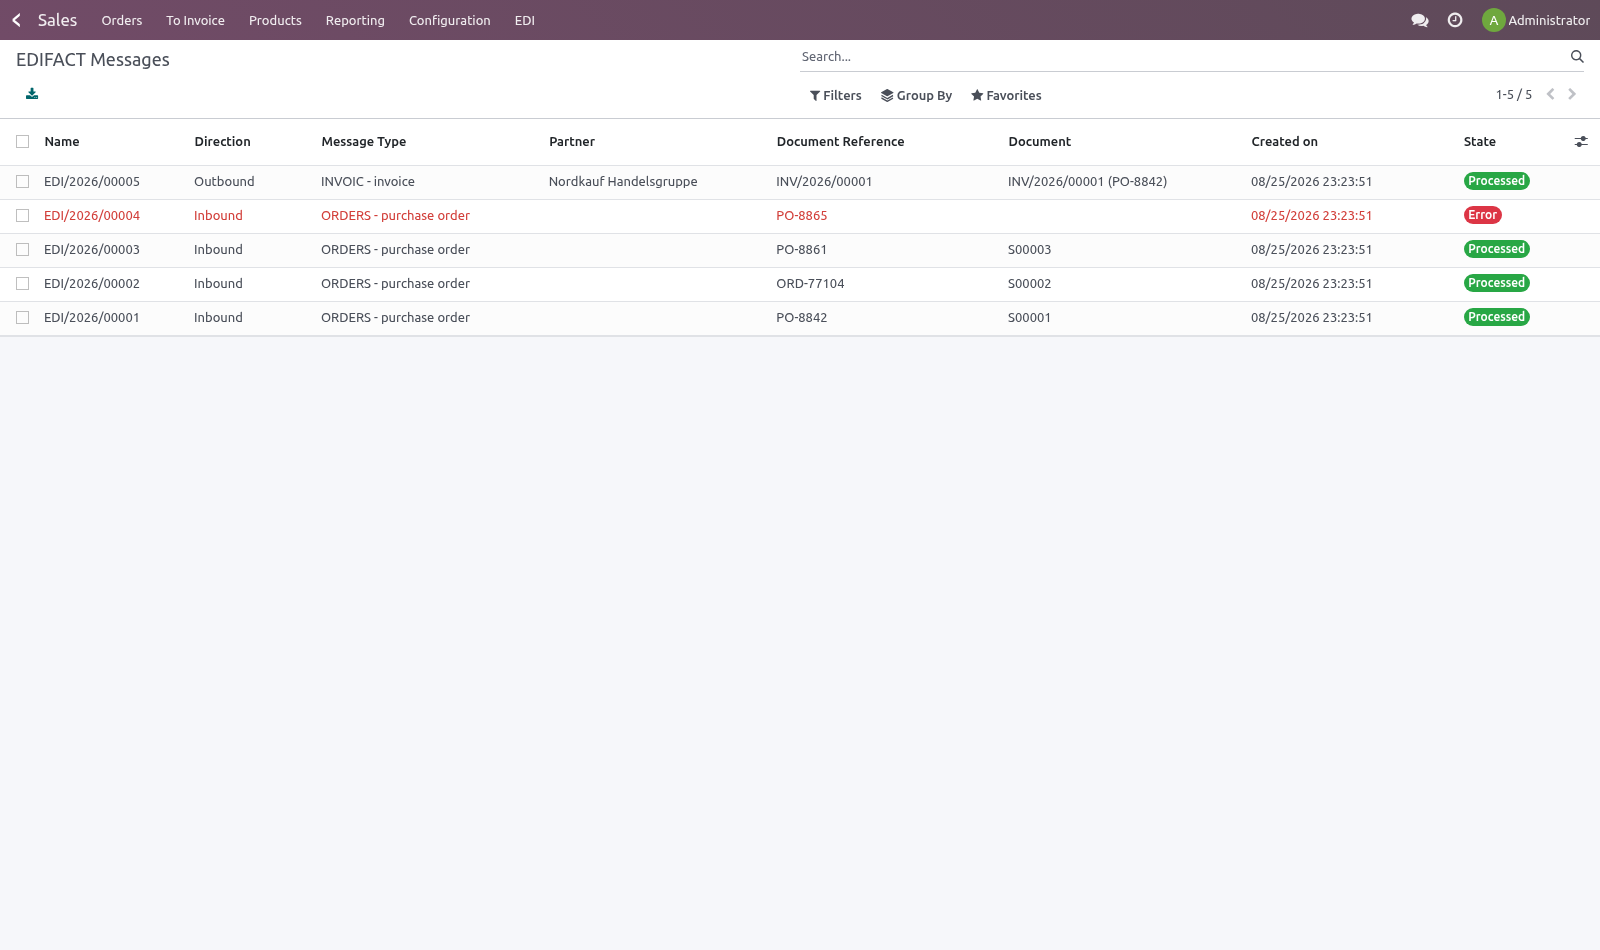The image size is (1600, 950).
Task: Open the Group By dropdown
Action: (x=916, y=96)
